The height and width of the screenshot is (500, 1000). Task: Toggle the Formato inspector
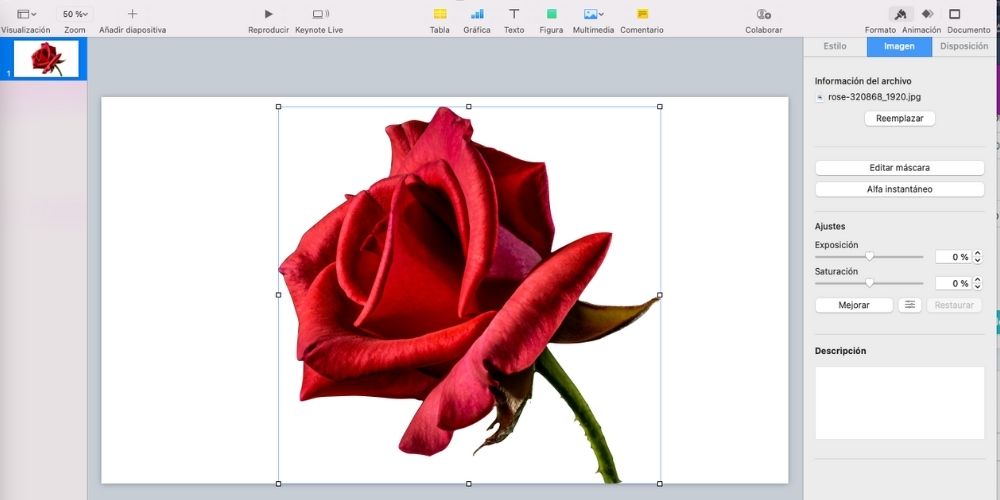click(x=901, y=14)
